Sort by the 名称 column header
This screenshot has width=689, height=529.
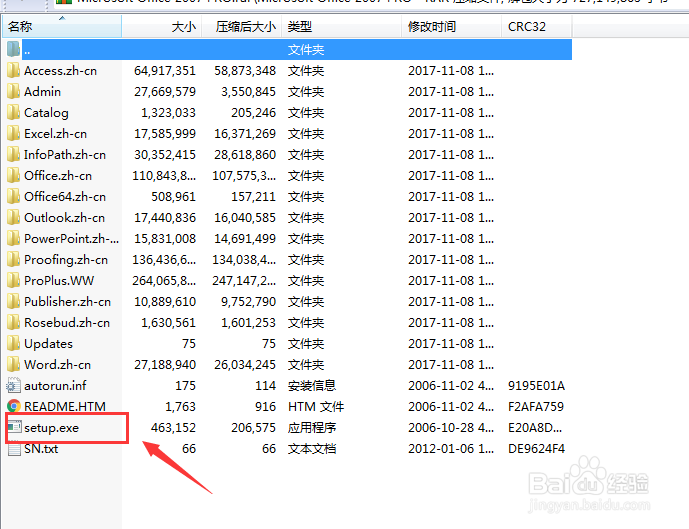click(x=62, y=27)
